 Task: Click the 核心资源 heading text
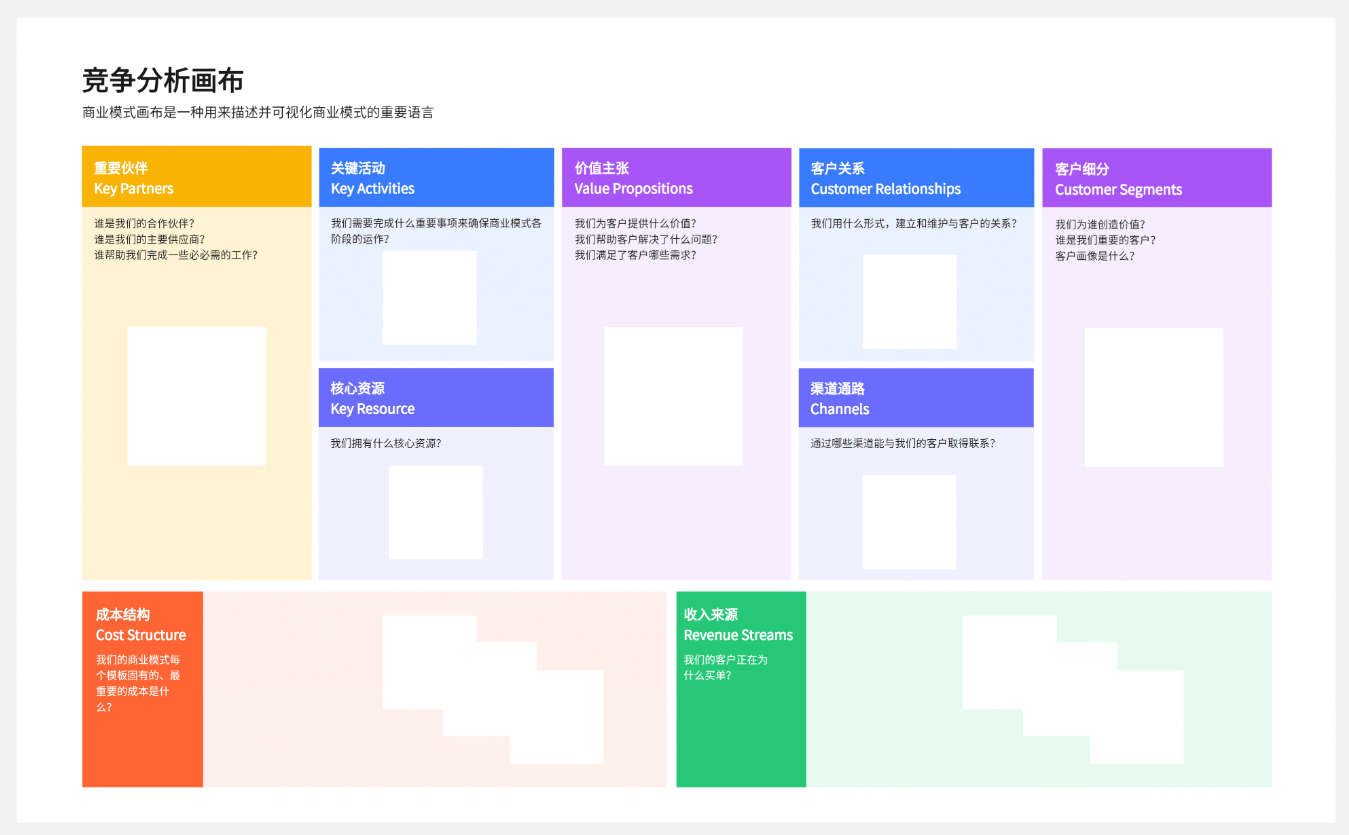click(x=358, y=388)
